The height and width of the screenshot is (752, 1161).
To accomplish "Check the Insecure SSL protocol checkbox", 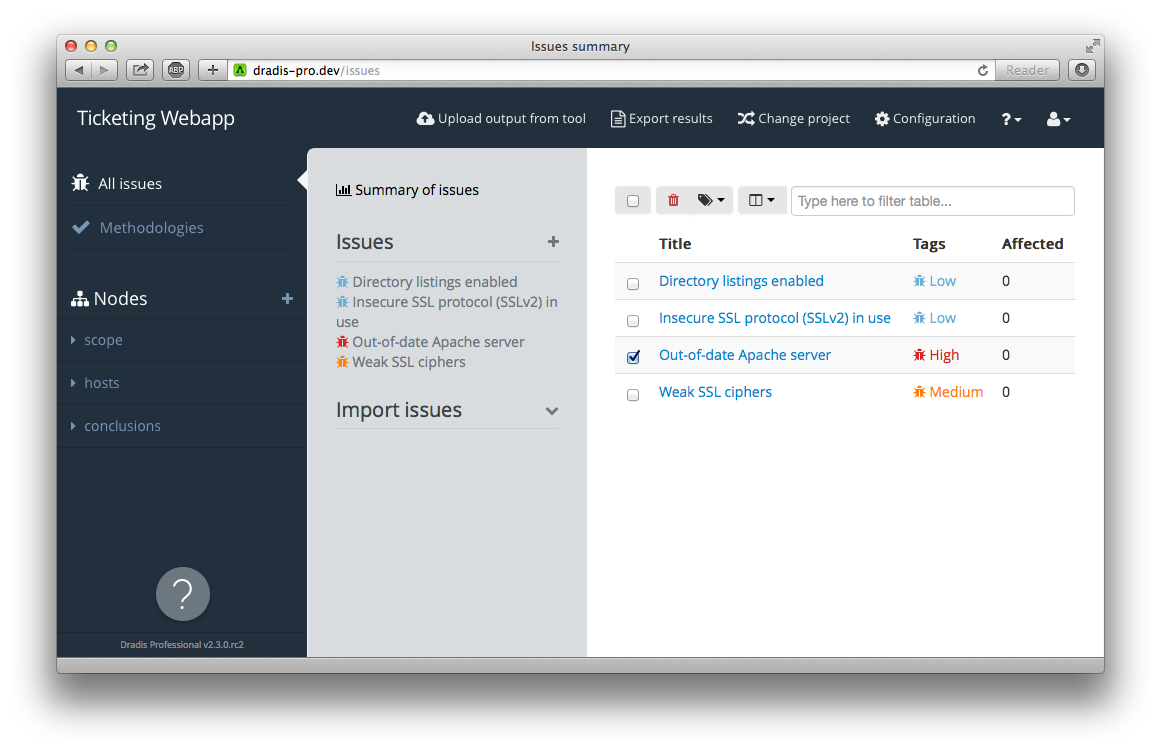I will [x=633, y=320].
